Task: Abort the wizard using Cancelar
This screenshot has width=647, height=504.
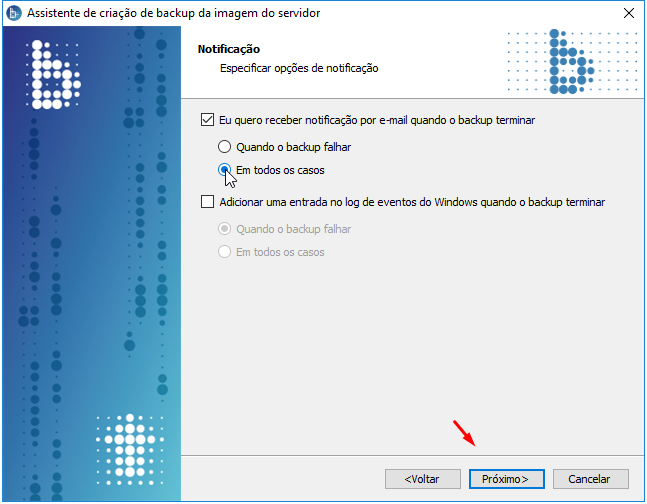Action: [590, 479]
